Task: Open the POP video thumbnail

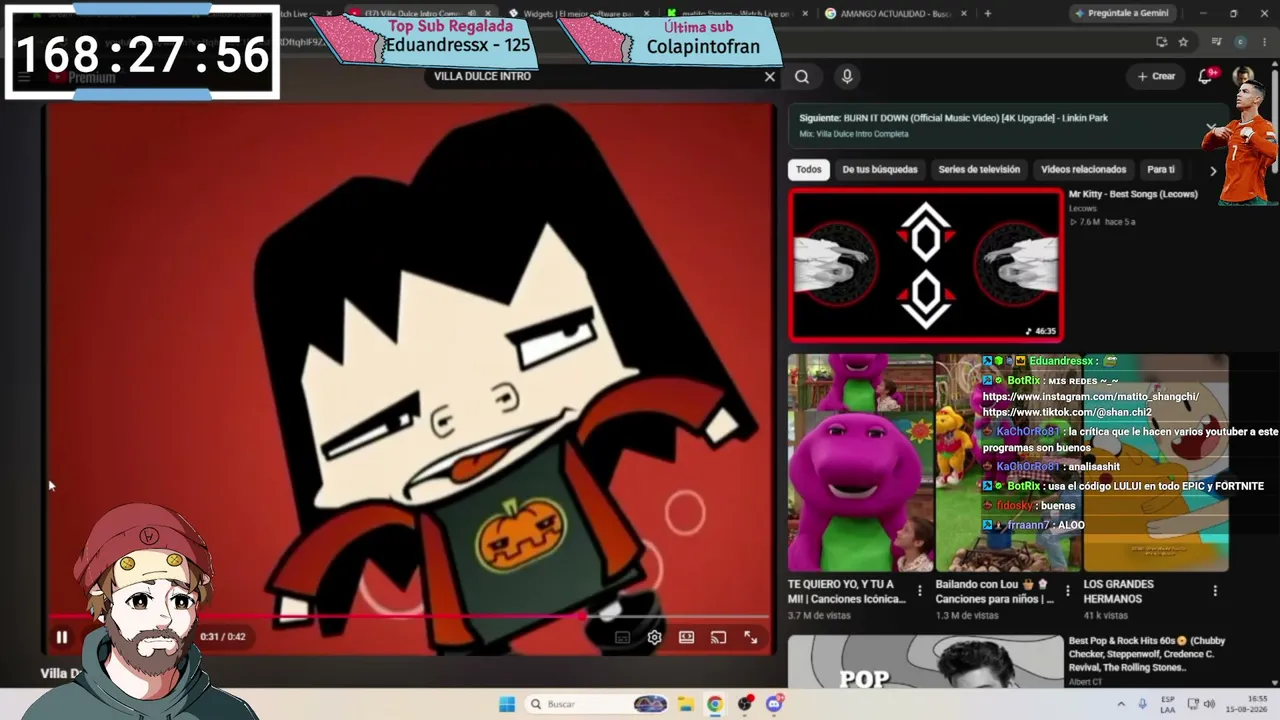Action: pyautogui.click(x=926, y=662)
